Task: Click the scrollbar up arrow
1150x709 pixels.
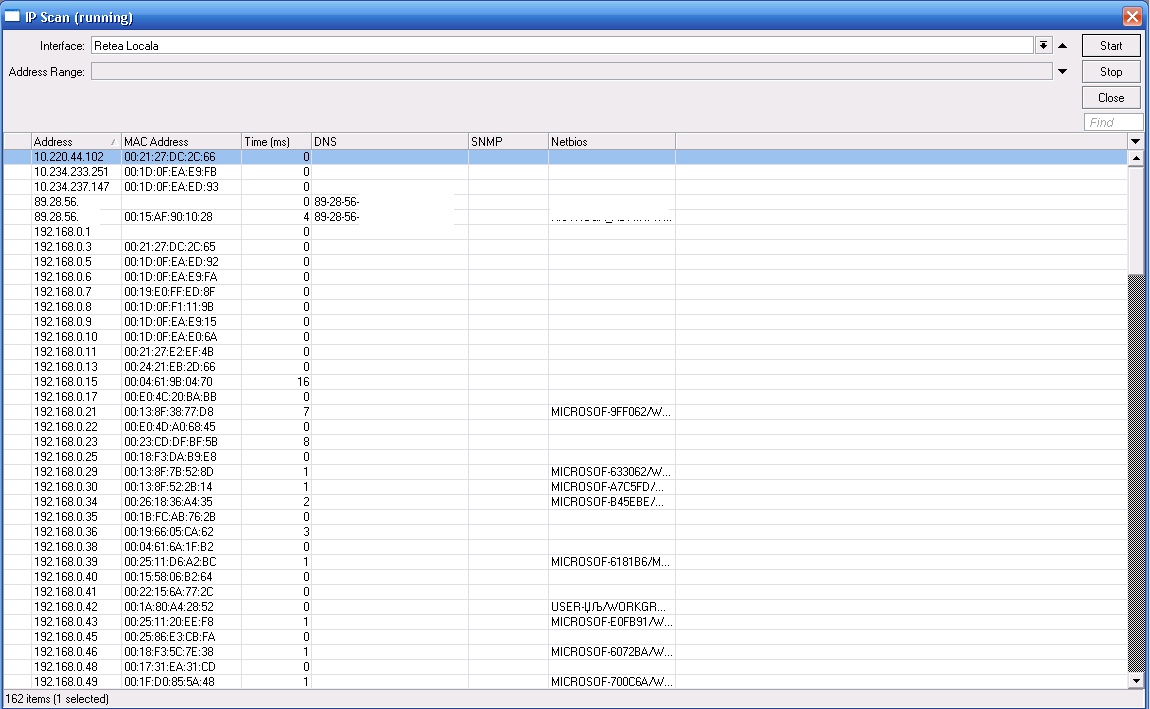Action: pyautogui.click(x=1135, y=158)
